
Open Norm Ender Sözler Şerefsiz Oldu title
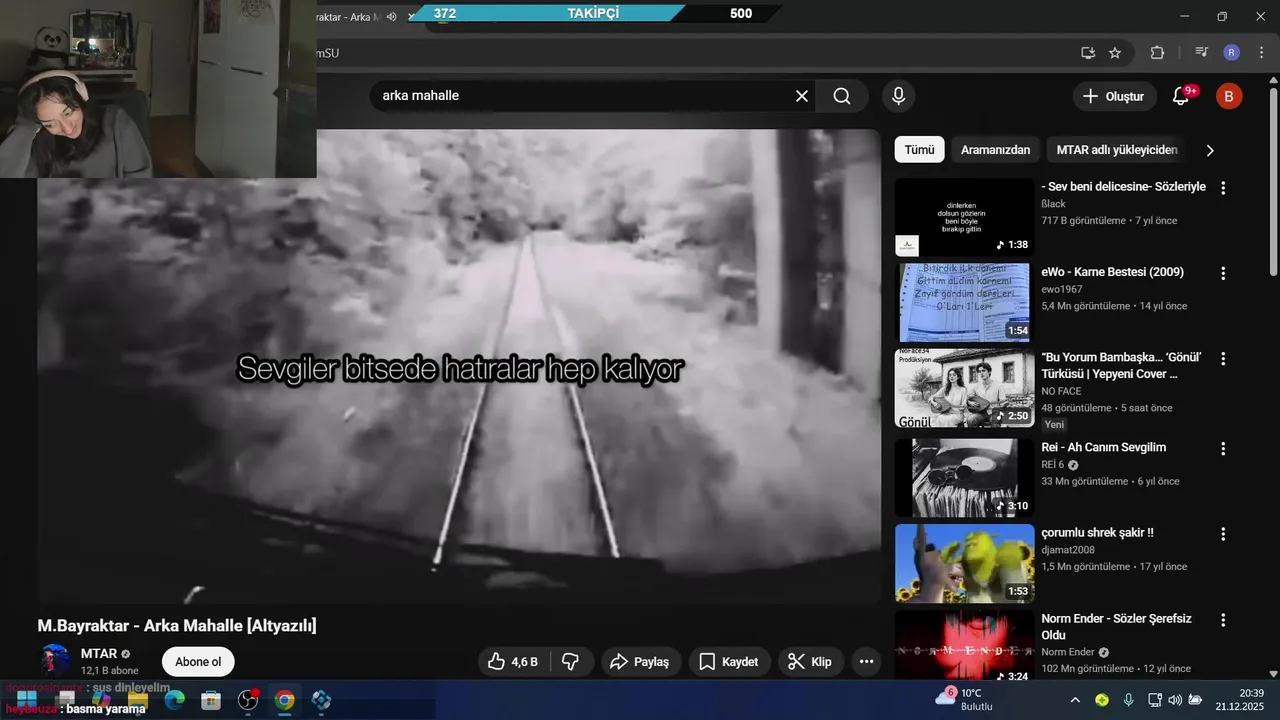pos(1116,627)
